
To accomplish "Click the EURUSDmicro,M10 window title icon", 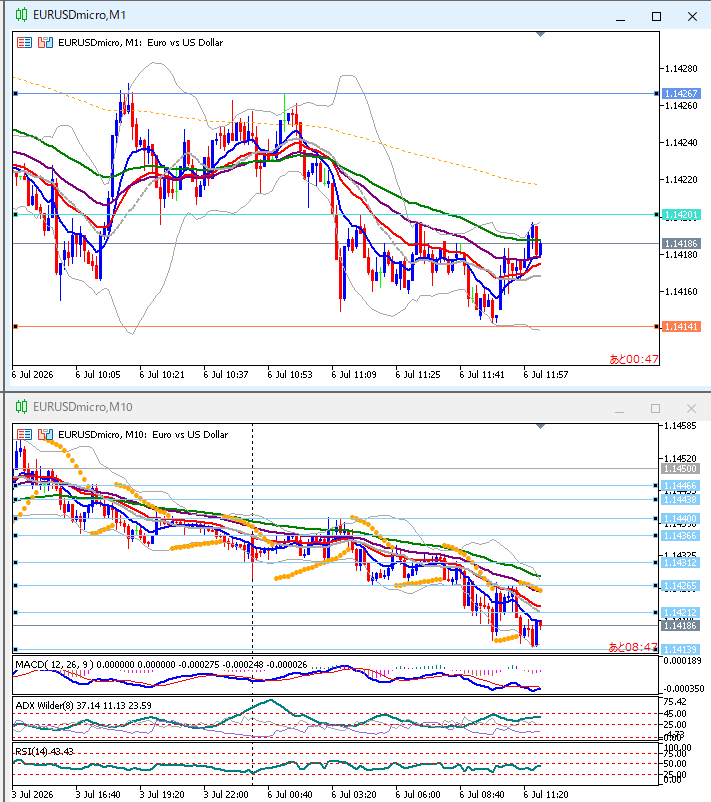I will pyautogui.click(x=21, y=407).
